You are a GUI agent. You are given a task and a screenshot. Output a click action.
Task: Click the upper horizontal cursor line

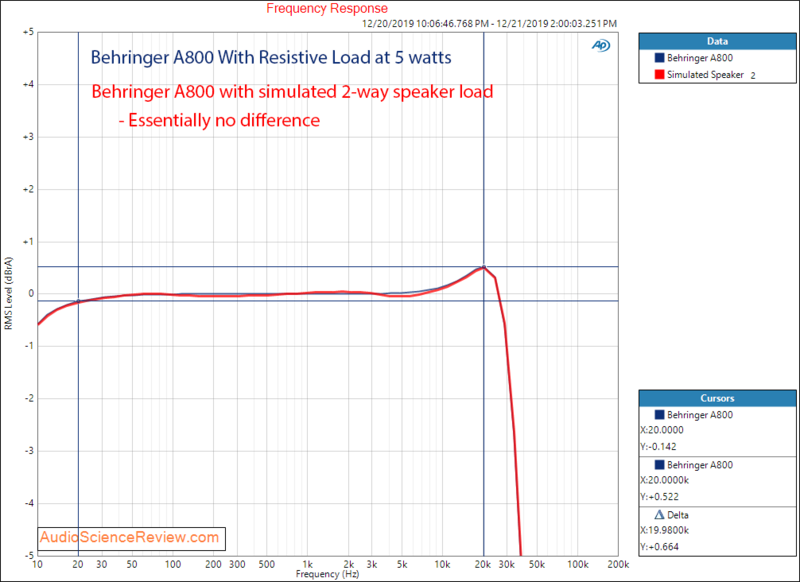[300, 267]
